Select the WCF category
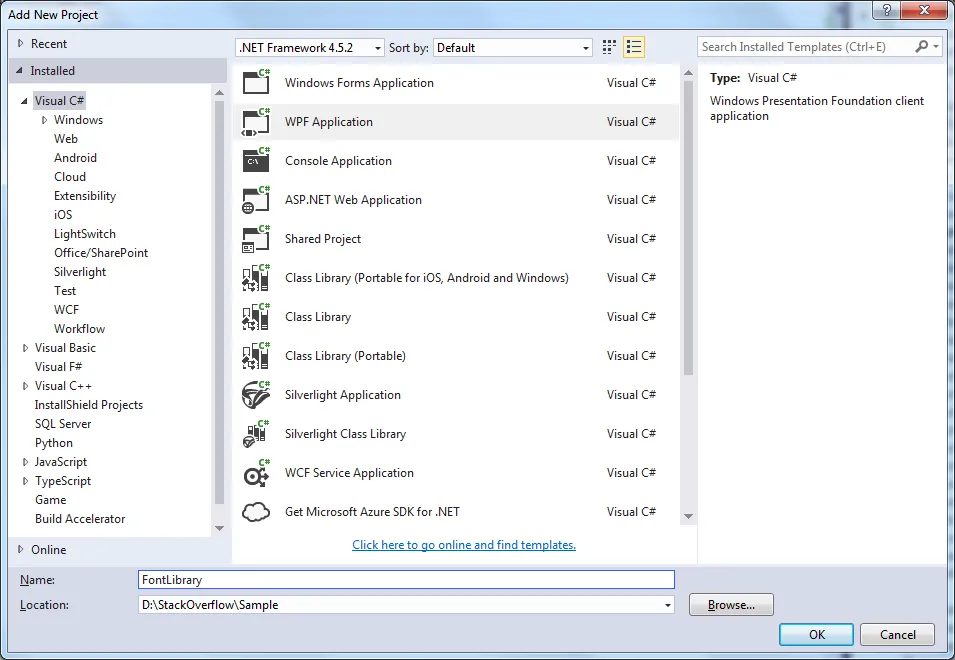Viewport: 955px width, 660px height. coord(66,309)
